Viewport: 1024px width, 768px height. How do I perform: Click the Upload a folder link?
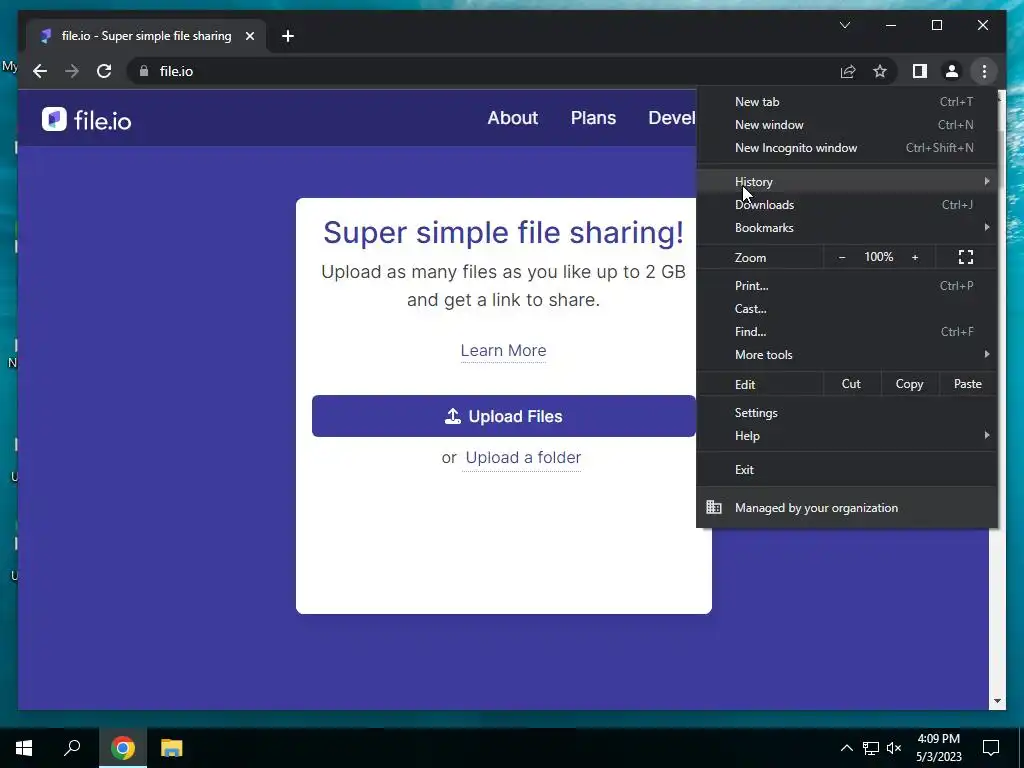pos(523,458)
